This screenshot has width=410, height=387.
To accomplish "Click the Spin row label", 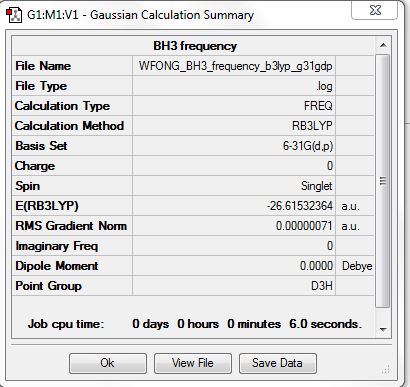I will point(27,186).
